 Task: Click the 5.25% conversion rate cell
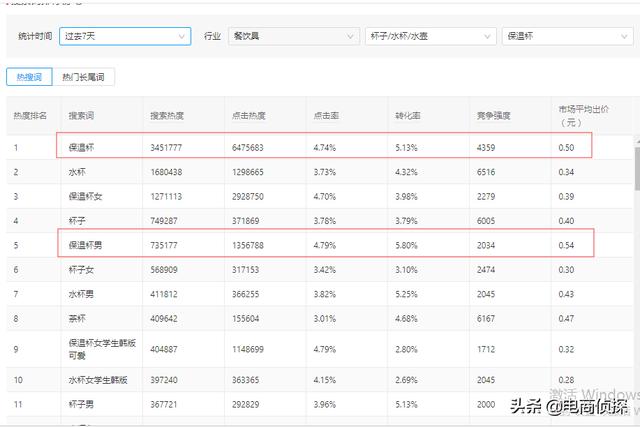point(406,294)
